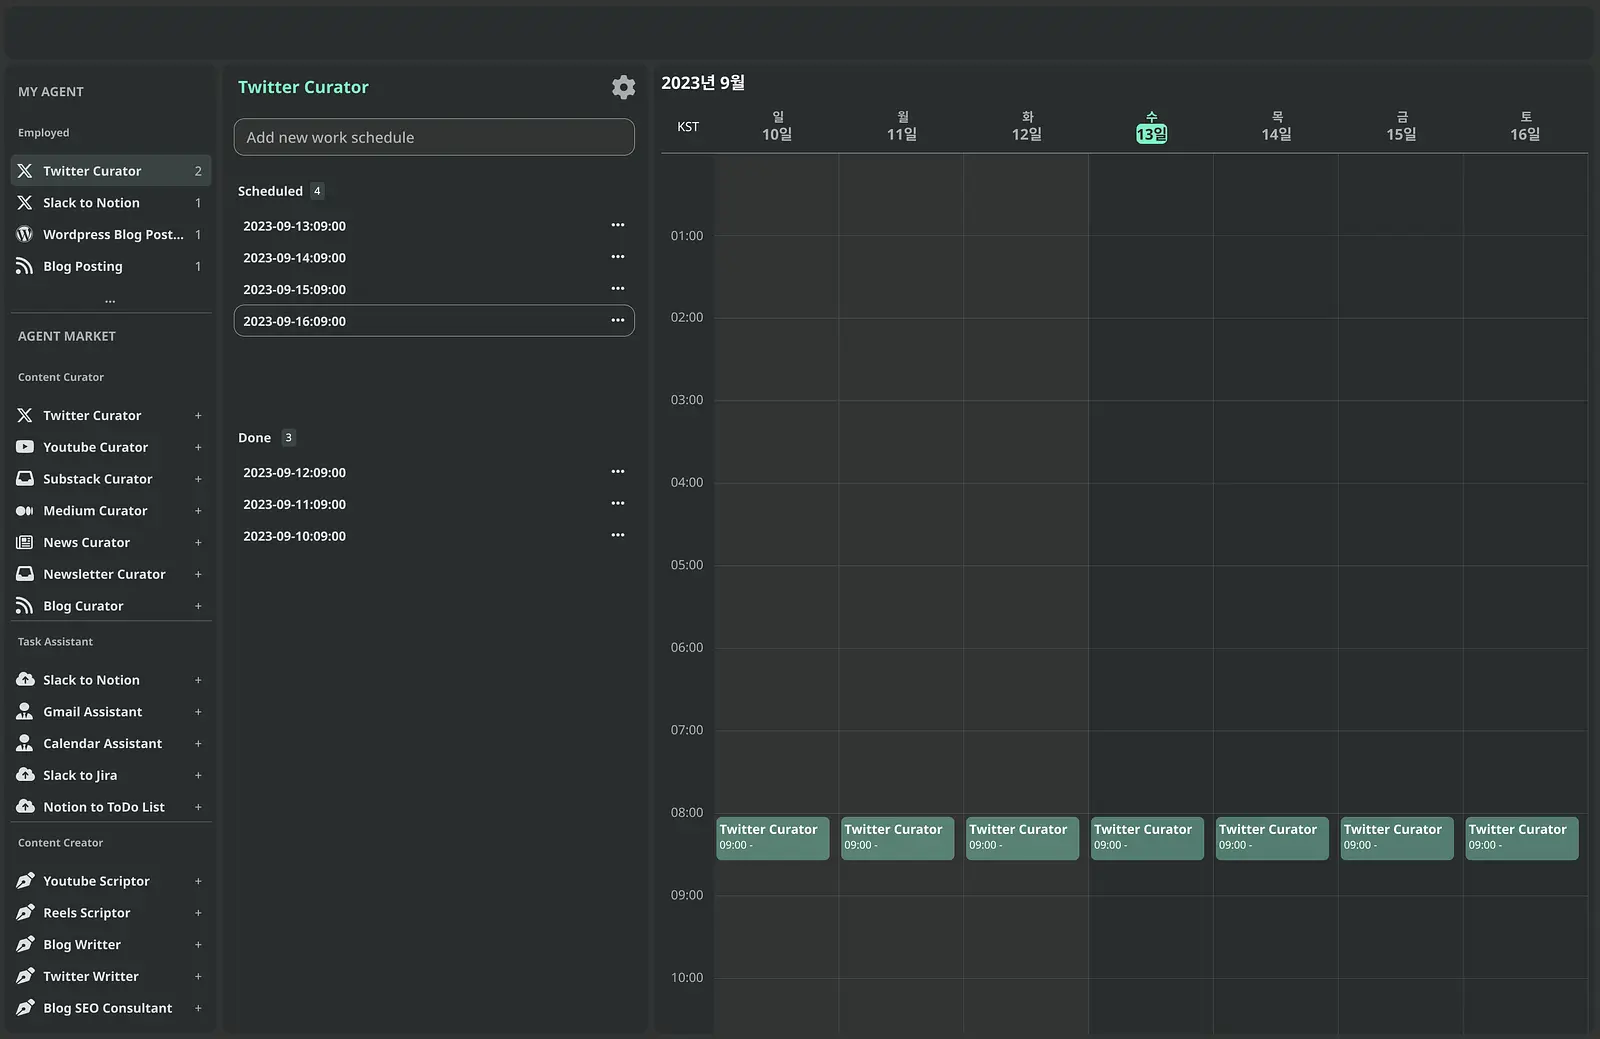Viewport: 1600px width, 1039px height.
Task: Select highlighted date 13일 in calendar header
Action: pos(1152,134)
